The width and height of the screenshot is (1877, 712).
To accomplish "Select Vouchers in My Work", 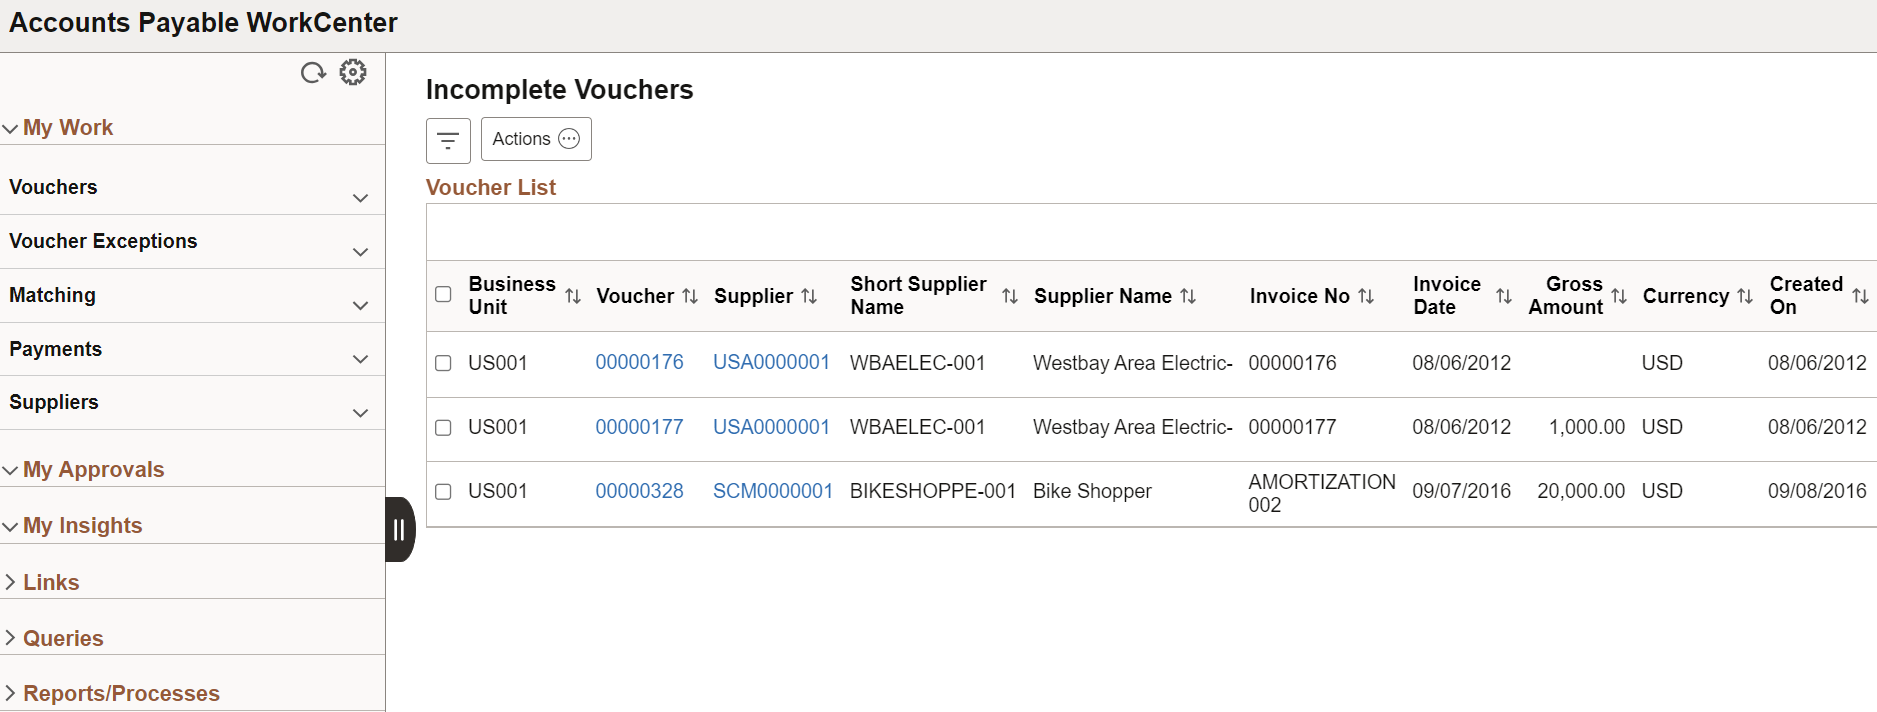I will (x=53, y=187).
